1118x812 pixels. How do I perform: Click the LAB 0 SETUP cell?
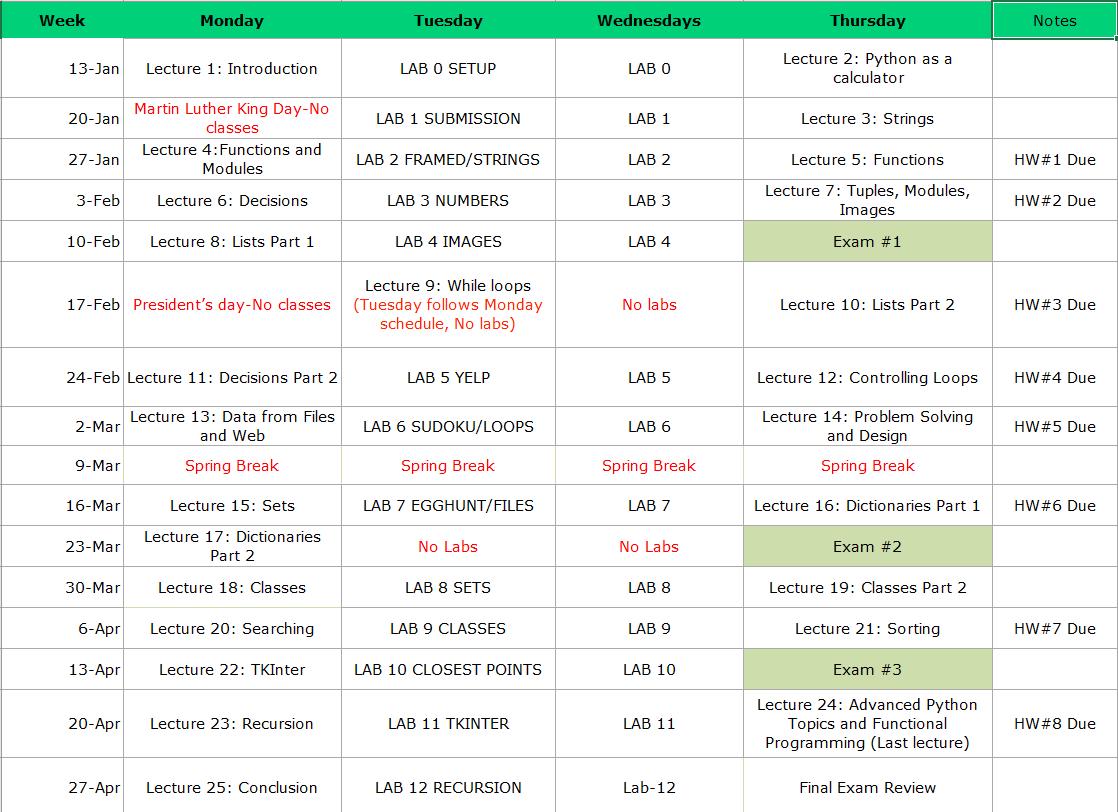click(x=448, y=68)
